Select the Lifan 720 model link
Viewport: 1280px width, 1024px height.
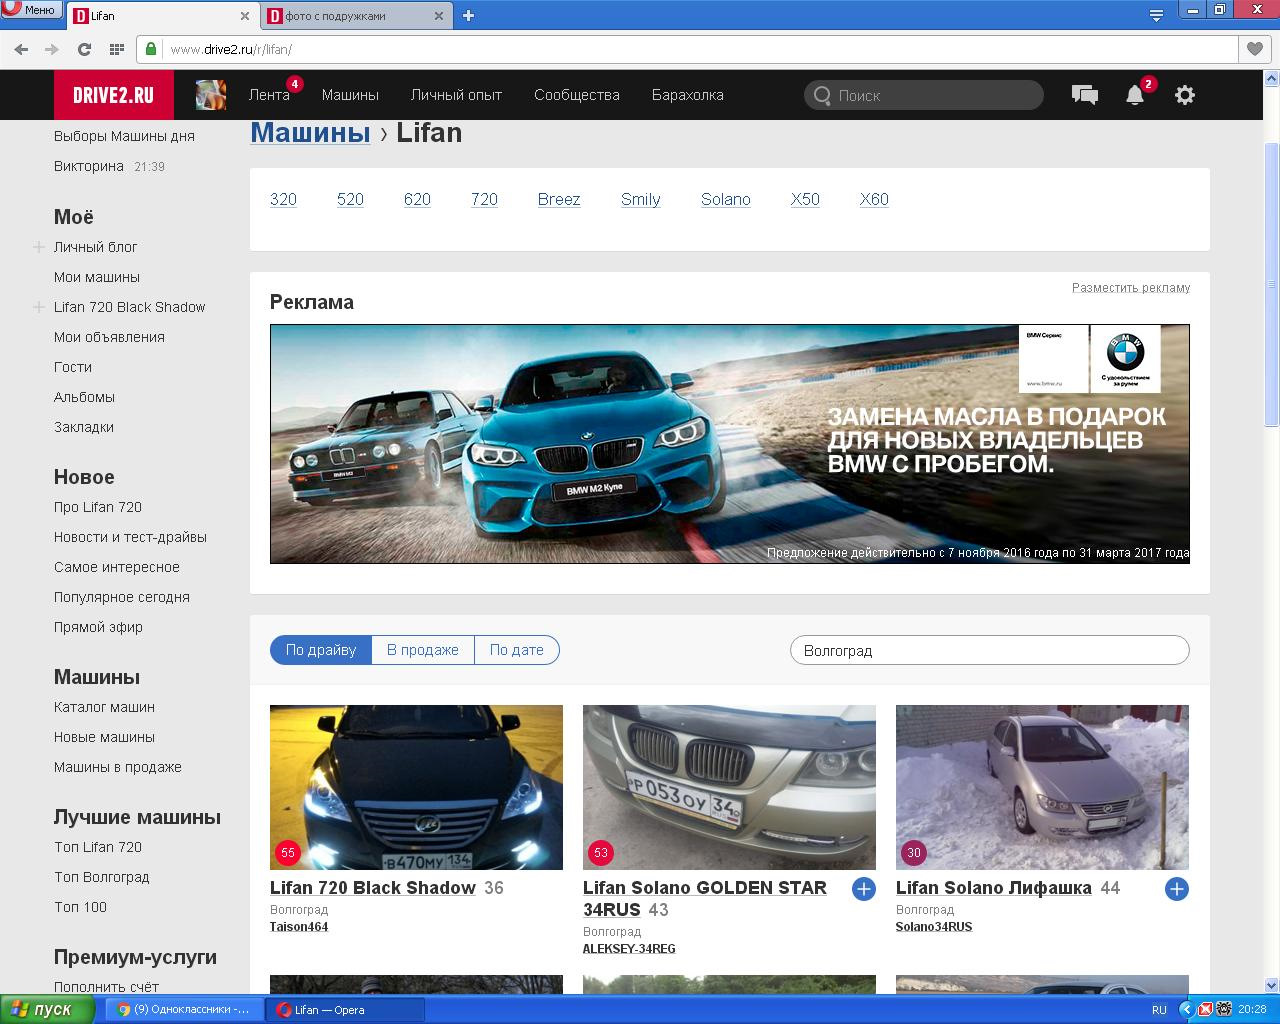click(x=484, y=199)
